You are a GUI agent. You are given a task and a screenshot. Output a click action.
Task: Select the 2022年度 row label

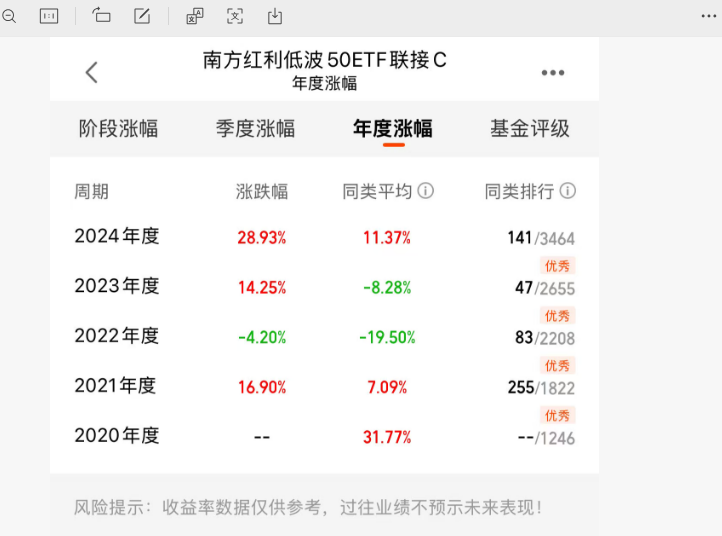point(117,336)
